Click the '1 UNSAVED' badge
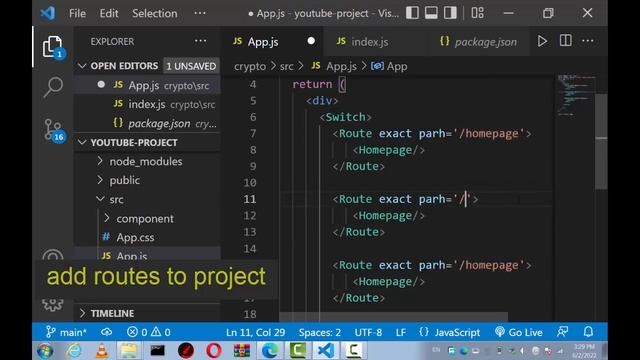The image size is (640, 360). click(191, 66)
